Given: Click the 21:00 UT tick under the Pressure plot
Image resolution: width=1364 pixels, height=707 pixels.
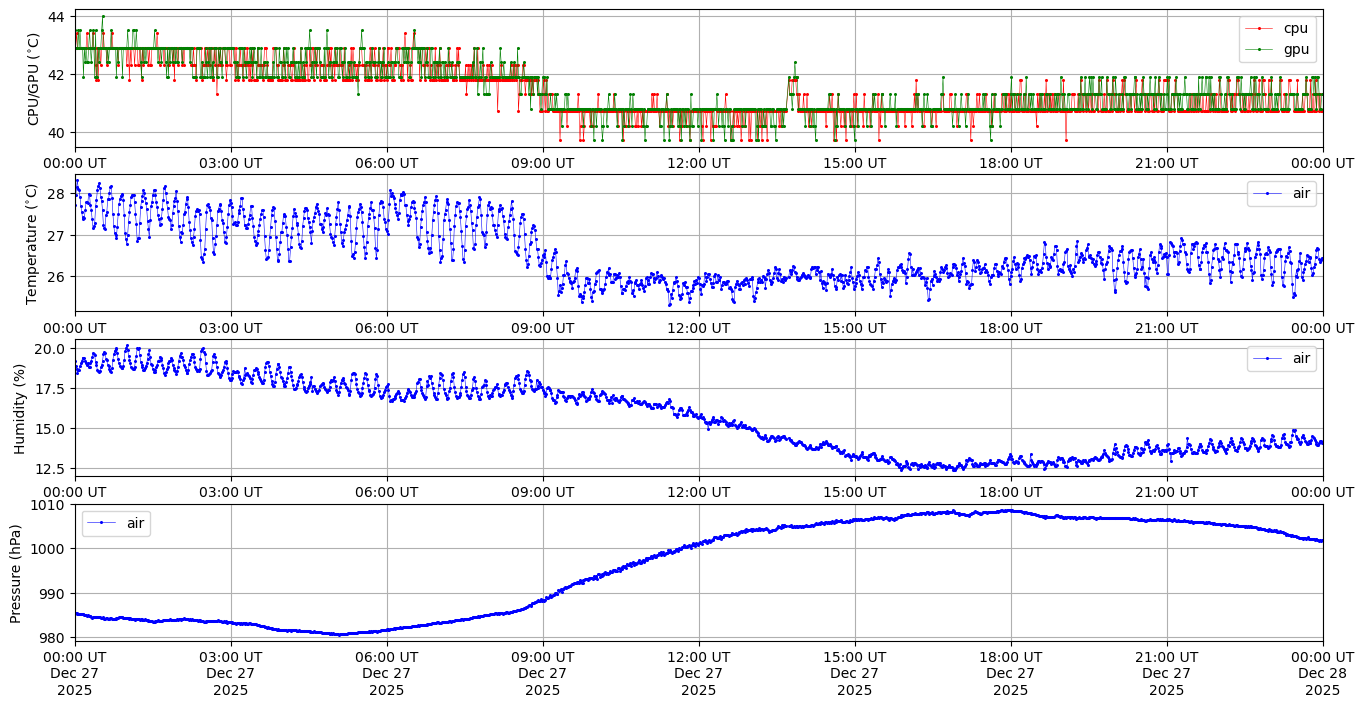Looking at the screenshot, I should click(1166, 657).
